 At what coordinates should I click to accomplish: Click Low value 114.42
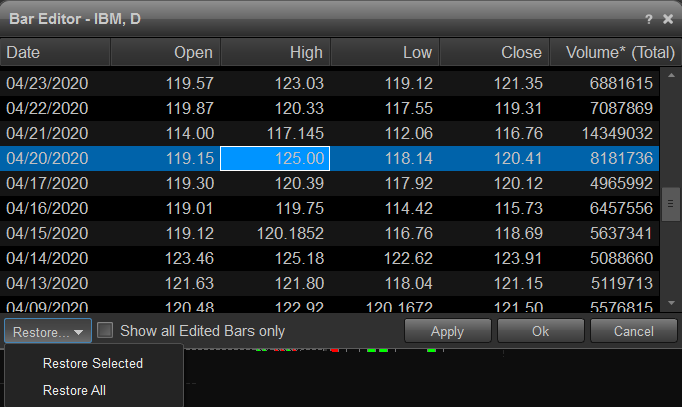(409, 208)
